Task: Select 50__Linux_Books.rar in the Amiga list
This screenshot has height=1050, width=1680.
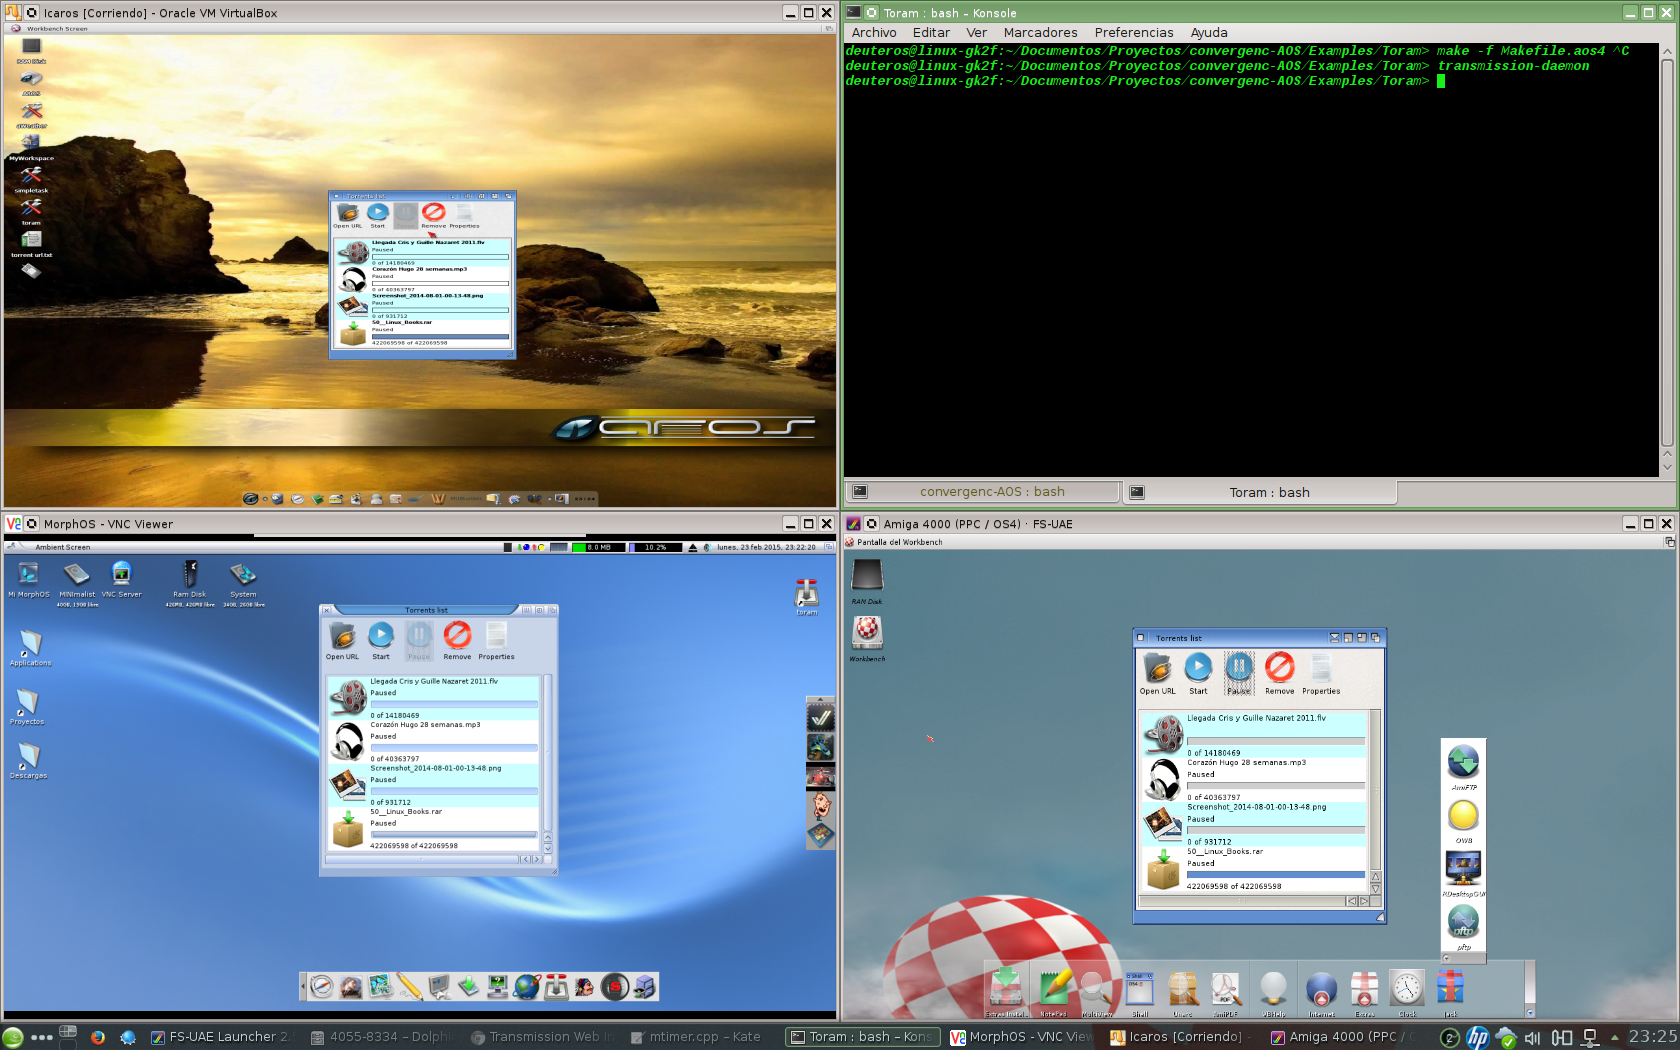Action: (x=1253, y=868)
